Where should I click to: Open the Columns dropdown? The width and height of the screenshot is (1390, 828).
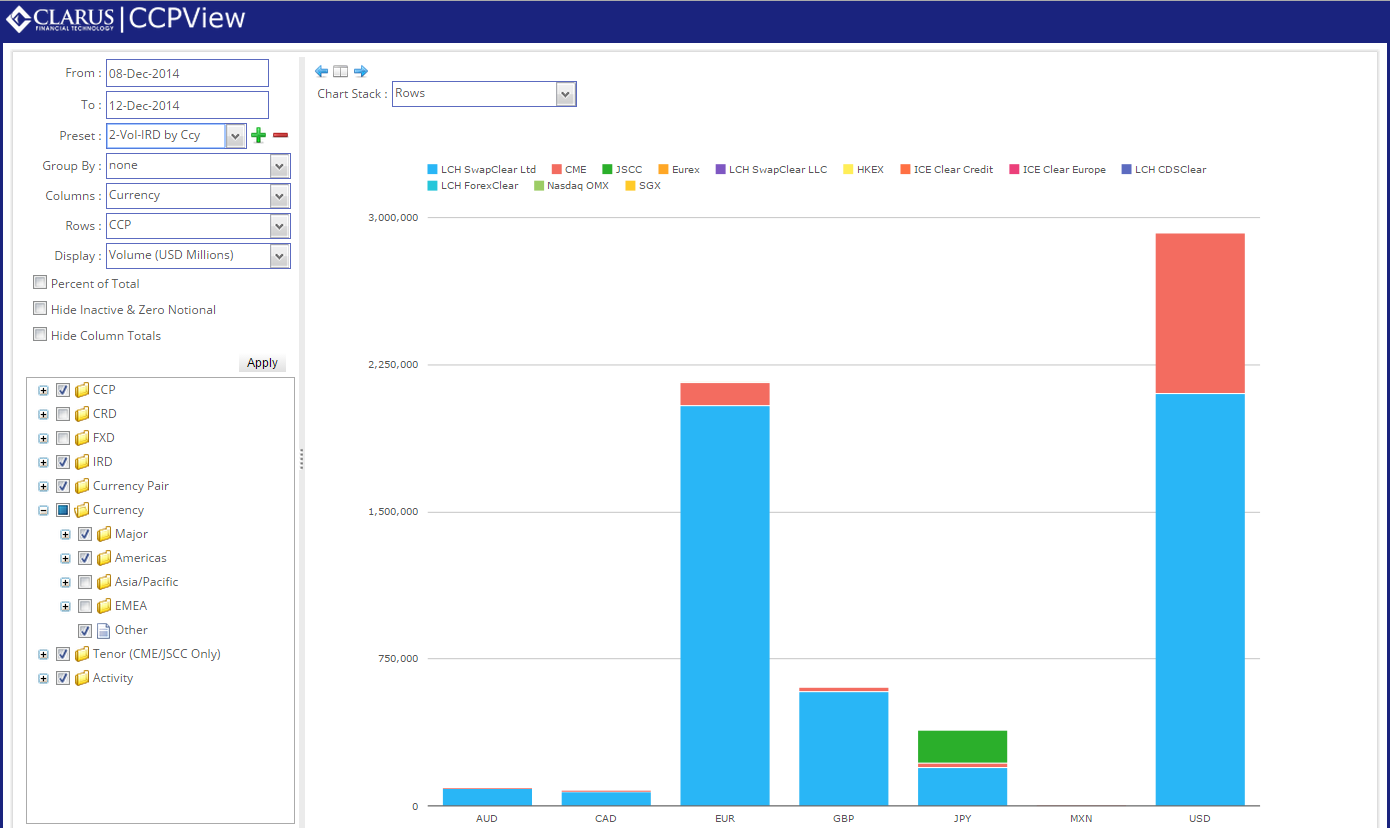coord(280,196)
